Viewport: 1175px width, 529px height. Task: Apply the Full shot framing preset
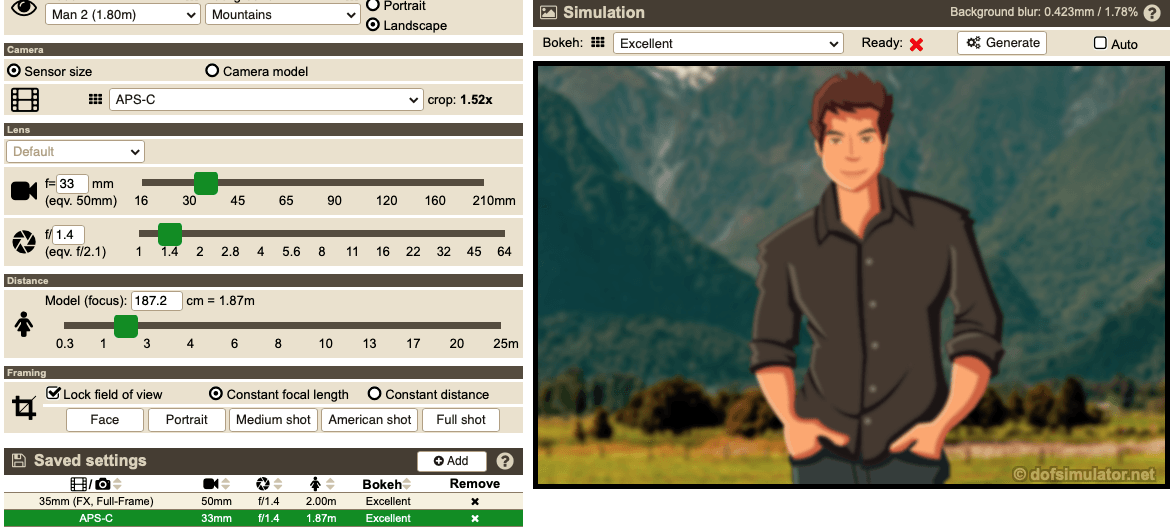click(x=461, y=420)
